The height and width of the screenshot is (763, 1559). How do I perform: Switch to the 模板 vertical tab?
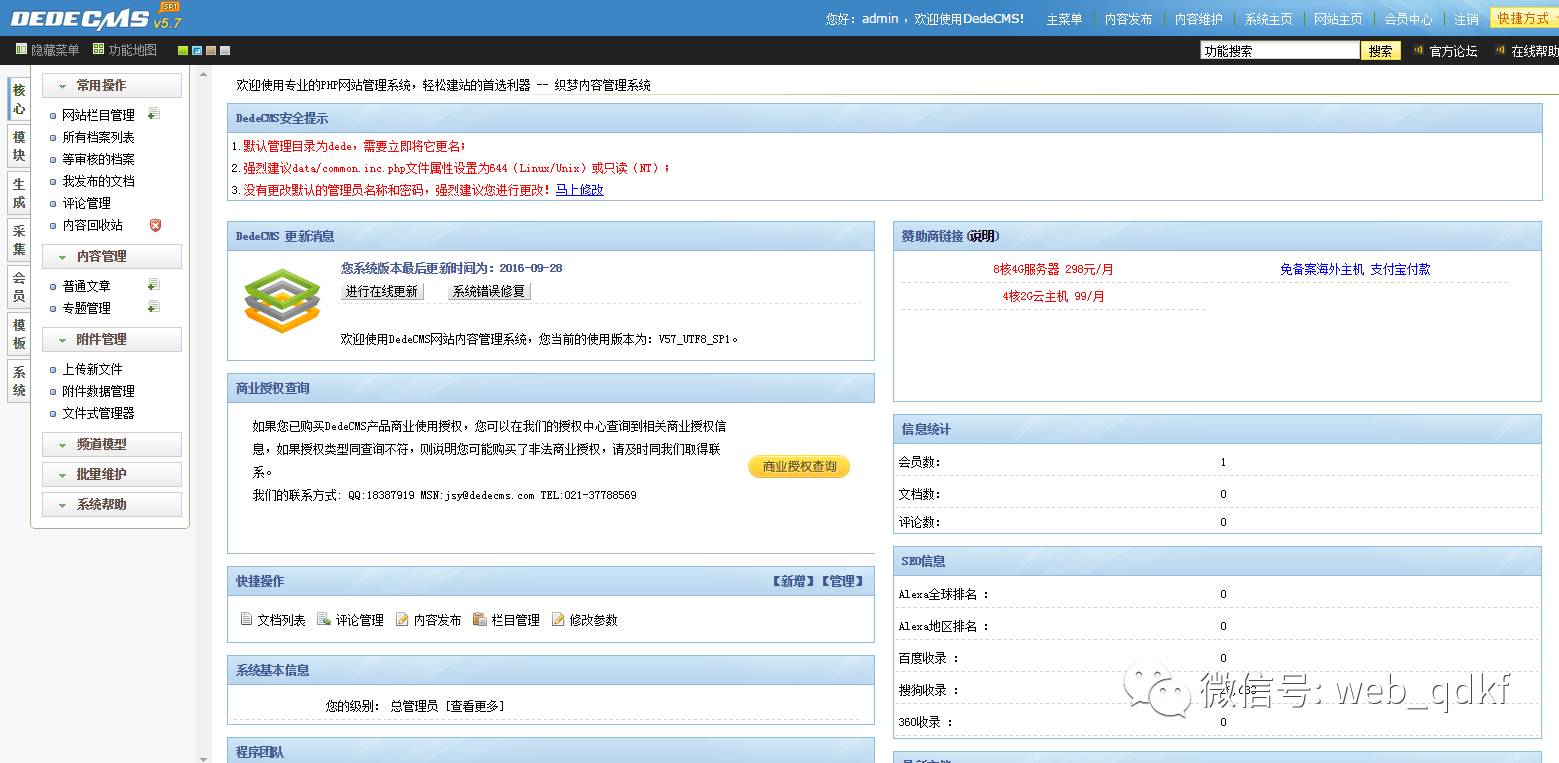point(19,333)
